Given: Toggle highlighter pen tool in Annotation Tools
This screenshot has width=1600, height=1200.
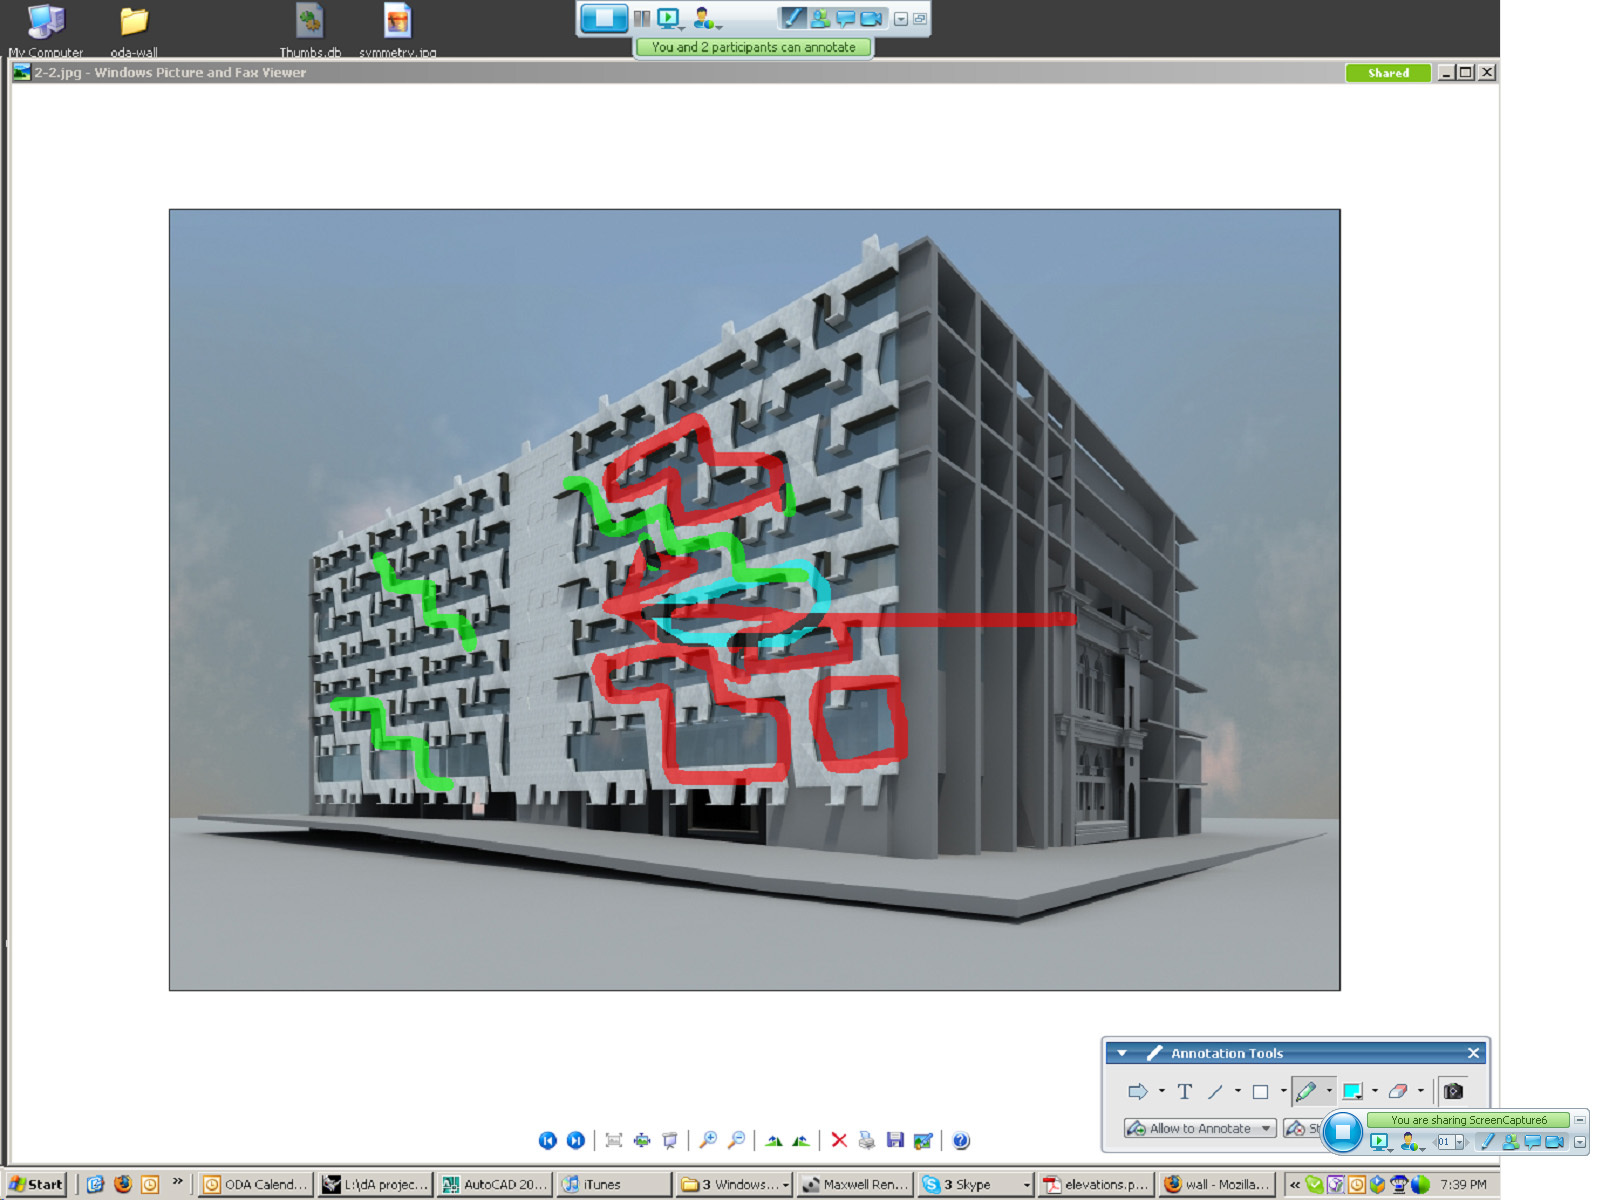Looking at the screenshot, I should (1306, 1091).
